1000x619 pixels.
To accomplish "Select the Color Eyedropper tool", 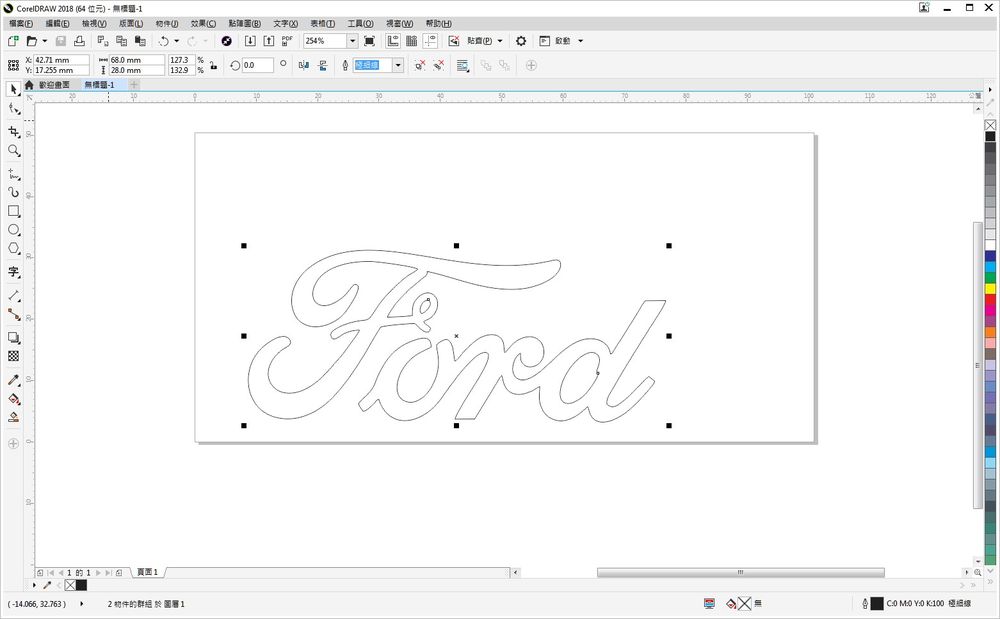I will (x=13, y=381).
